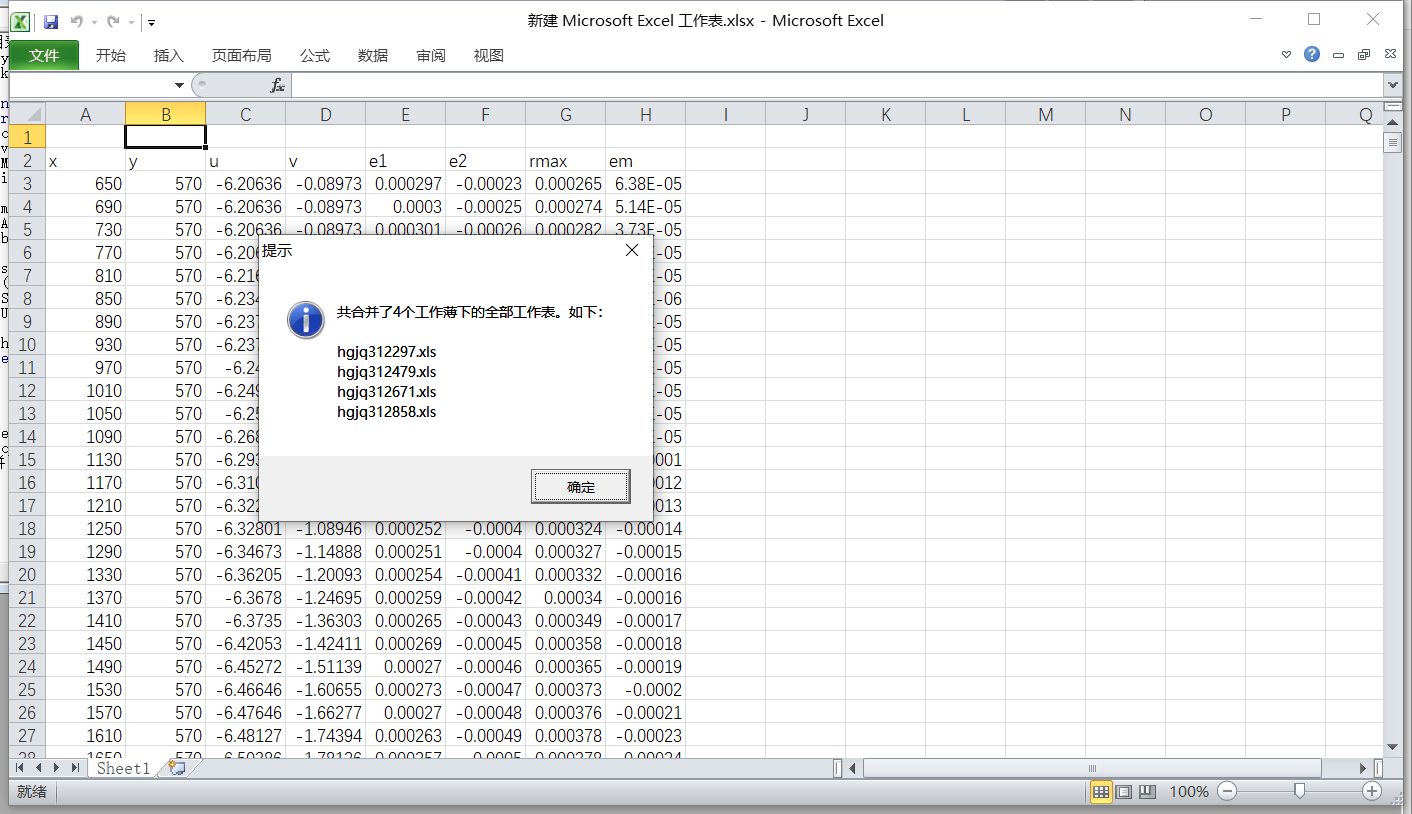Click cell H25 showing -0.0002
Screen dimensions: 1412x814
[x=645, y=689]
